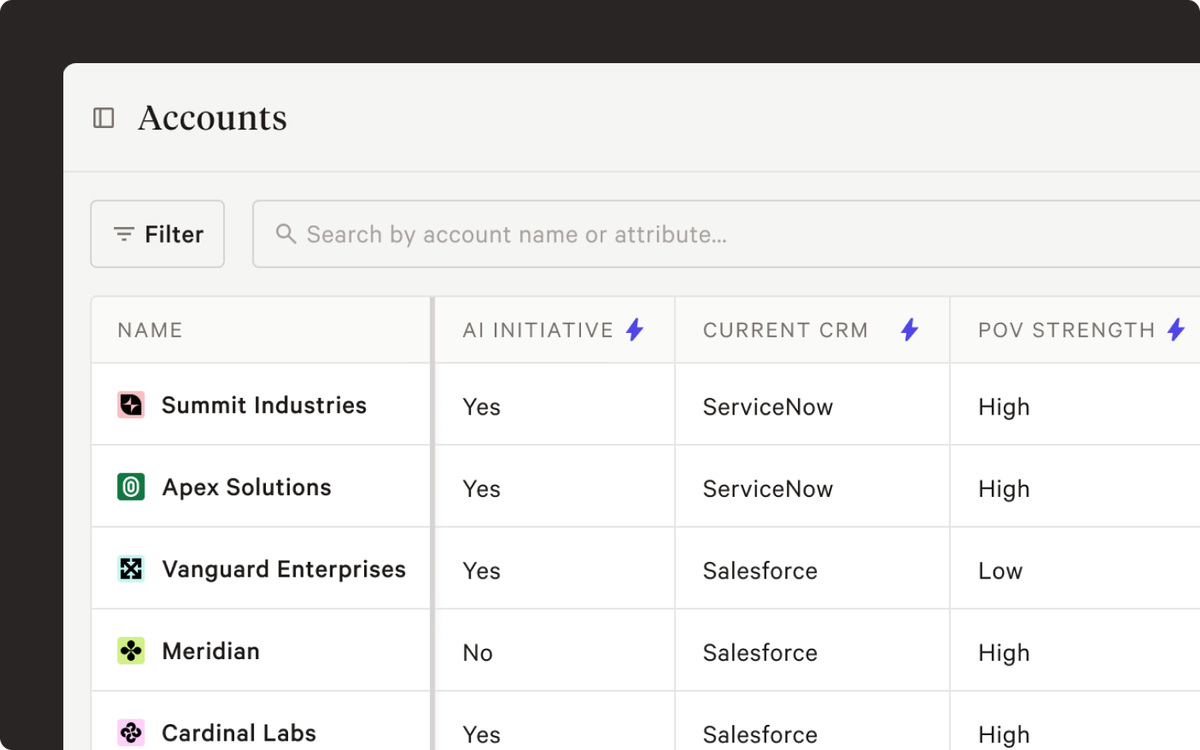Click the Current CRM column header
Image resolution: width=1200 pixels, height=750 pixels.
pyautogui.click(x=785, y=330)
